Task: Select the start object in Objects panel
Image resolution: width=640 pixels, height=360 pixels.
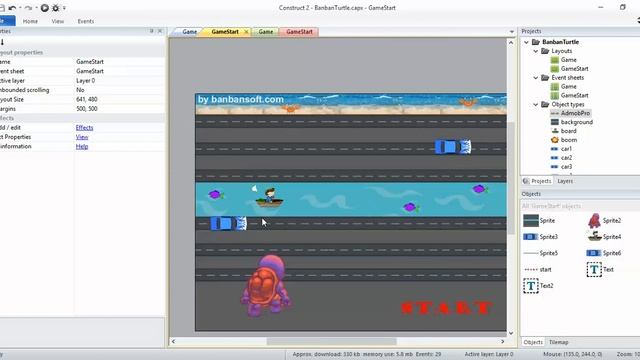Action: click(x=538, y=269)
